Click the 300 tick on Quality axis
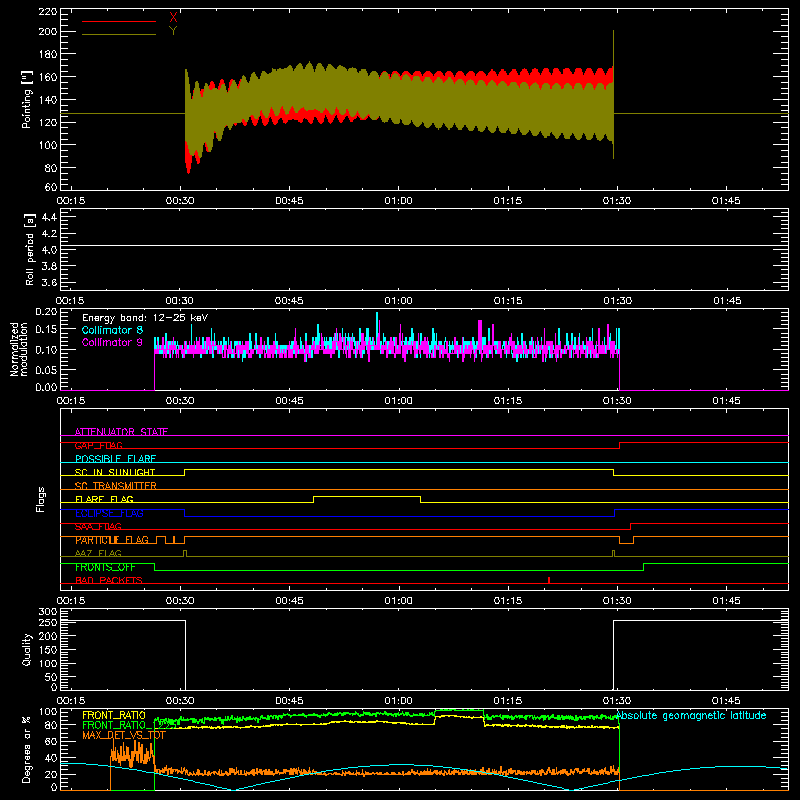The width and height of the screenshot is (800, 800). pyautogui.click(x=48, y=612)
